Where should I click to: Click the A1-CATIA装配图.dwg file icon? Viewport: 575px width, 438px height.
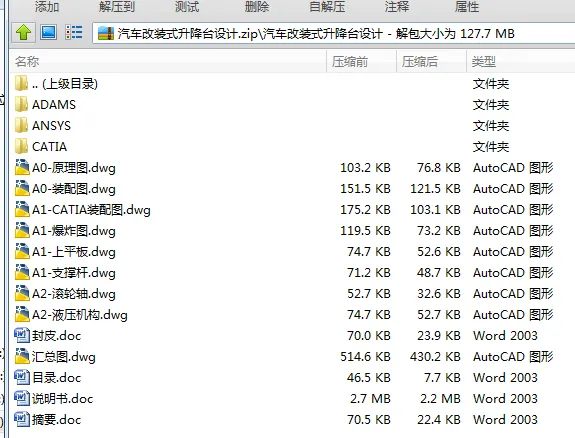pyautogui.click(x=22, y=209)
